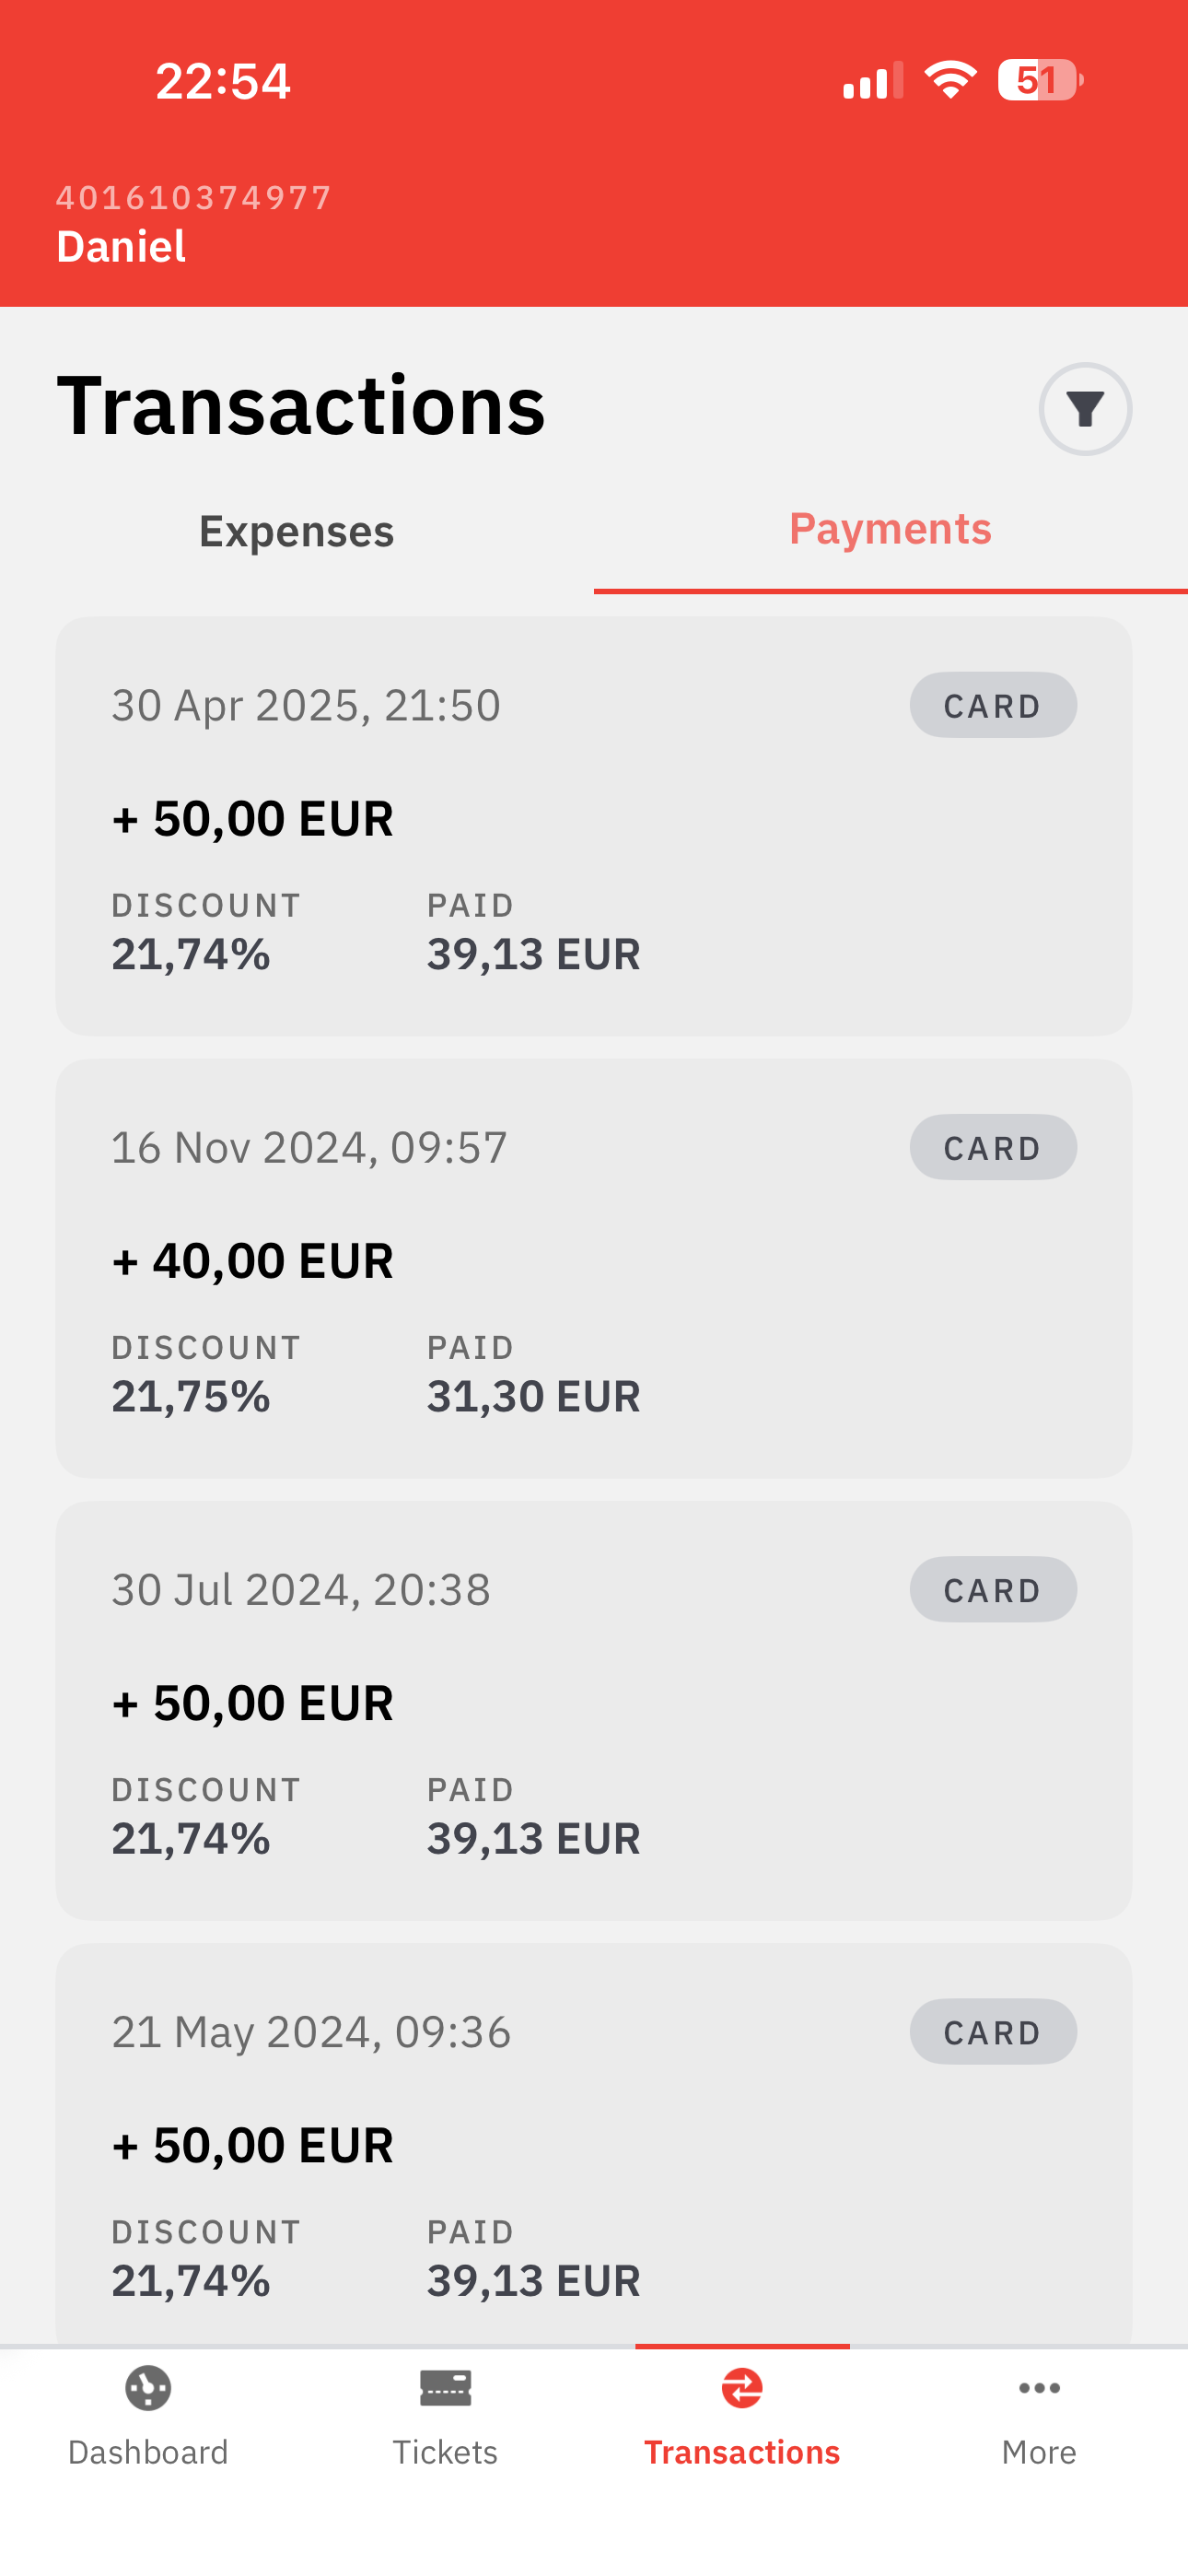Tap the Dashboard icon in bottom bar

tap(148, 2388)
